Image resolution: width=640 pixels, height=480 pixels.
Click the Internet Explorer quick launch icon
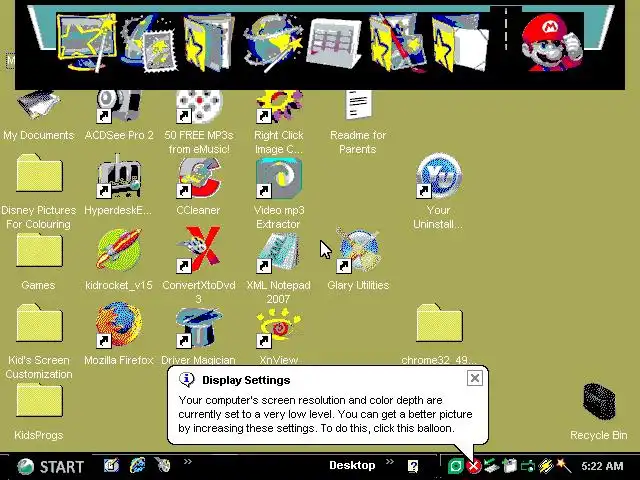pyautogui.click(x=138, y=465)
